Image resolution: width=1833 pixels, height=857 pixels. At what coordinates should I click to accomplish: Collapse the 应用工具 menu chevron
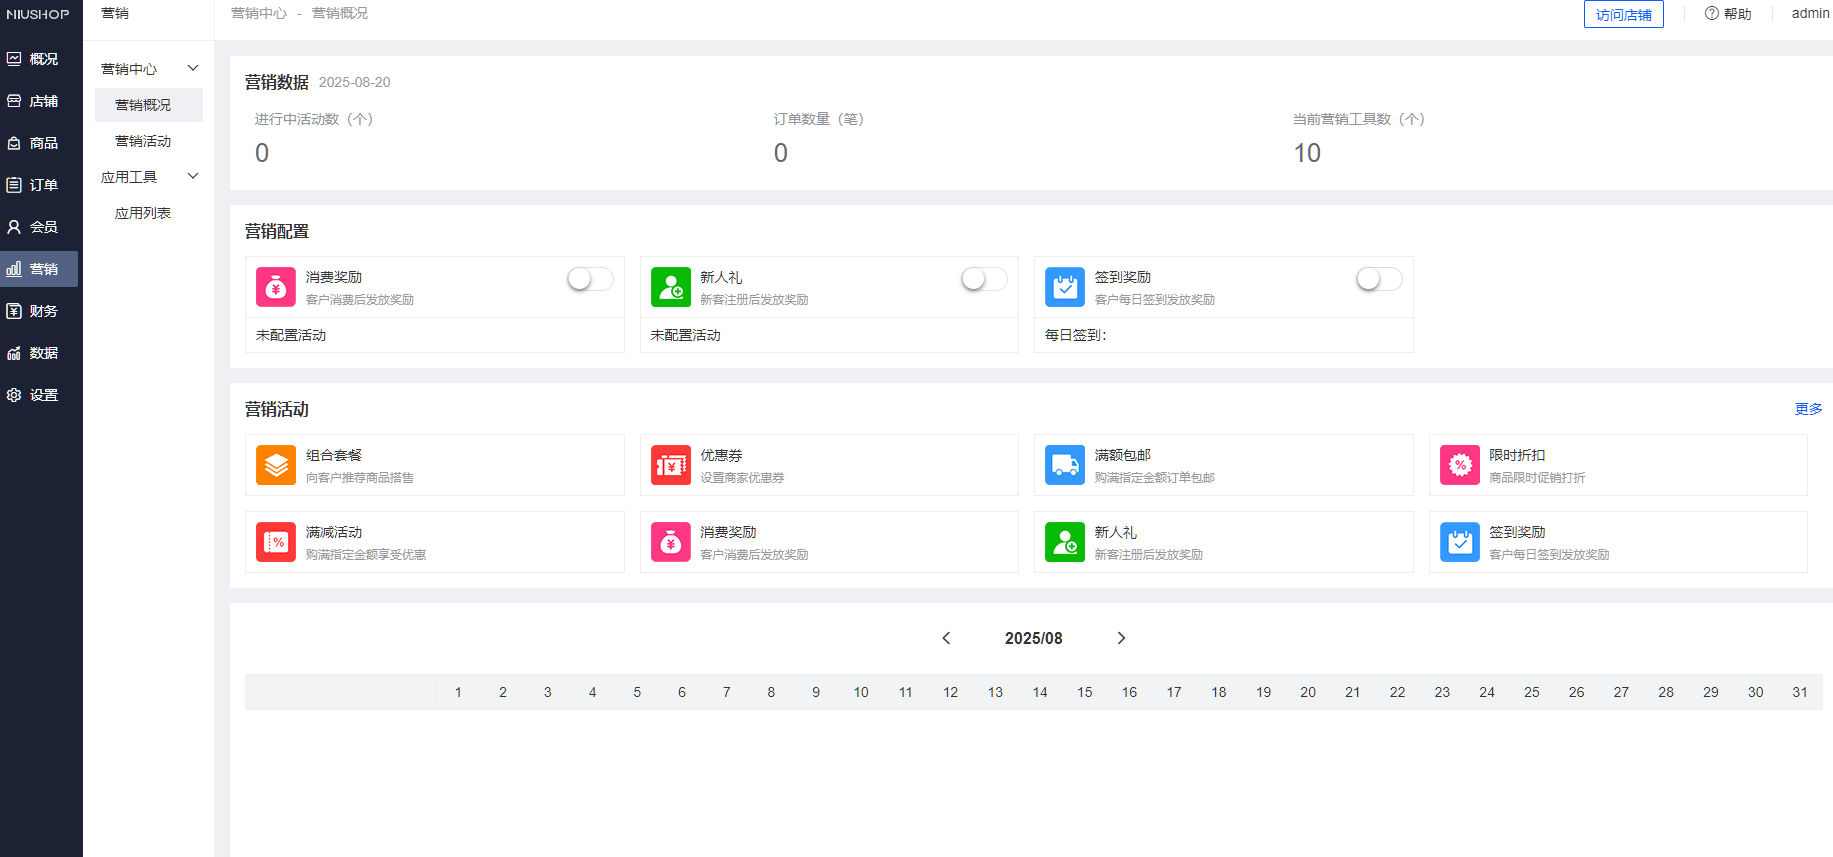(193, 176)
